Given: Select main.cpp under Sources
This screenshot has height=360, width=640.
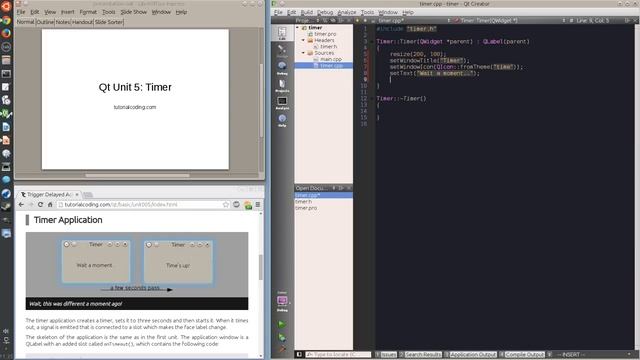Looking at the screenshot, I should coord(331,60).
